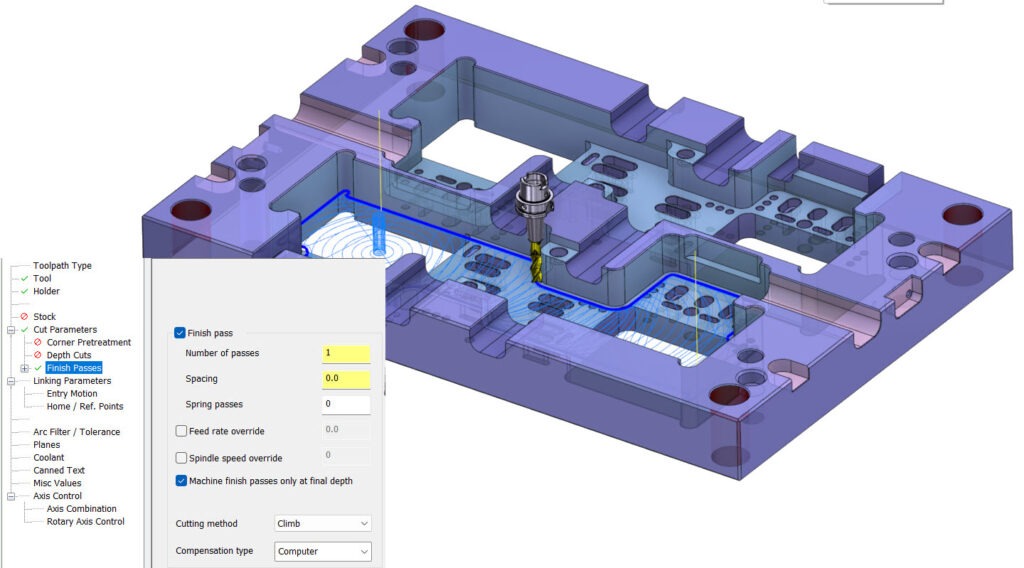This screenshot has width=1024, height=568.
Task: Uncheck the Finish pass checkbox
Action: [x=180, y=332]
